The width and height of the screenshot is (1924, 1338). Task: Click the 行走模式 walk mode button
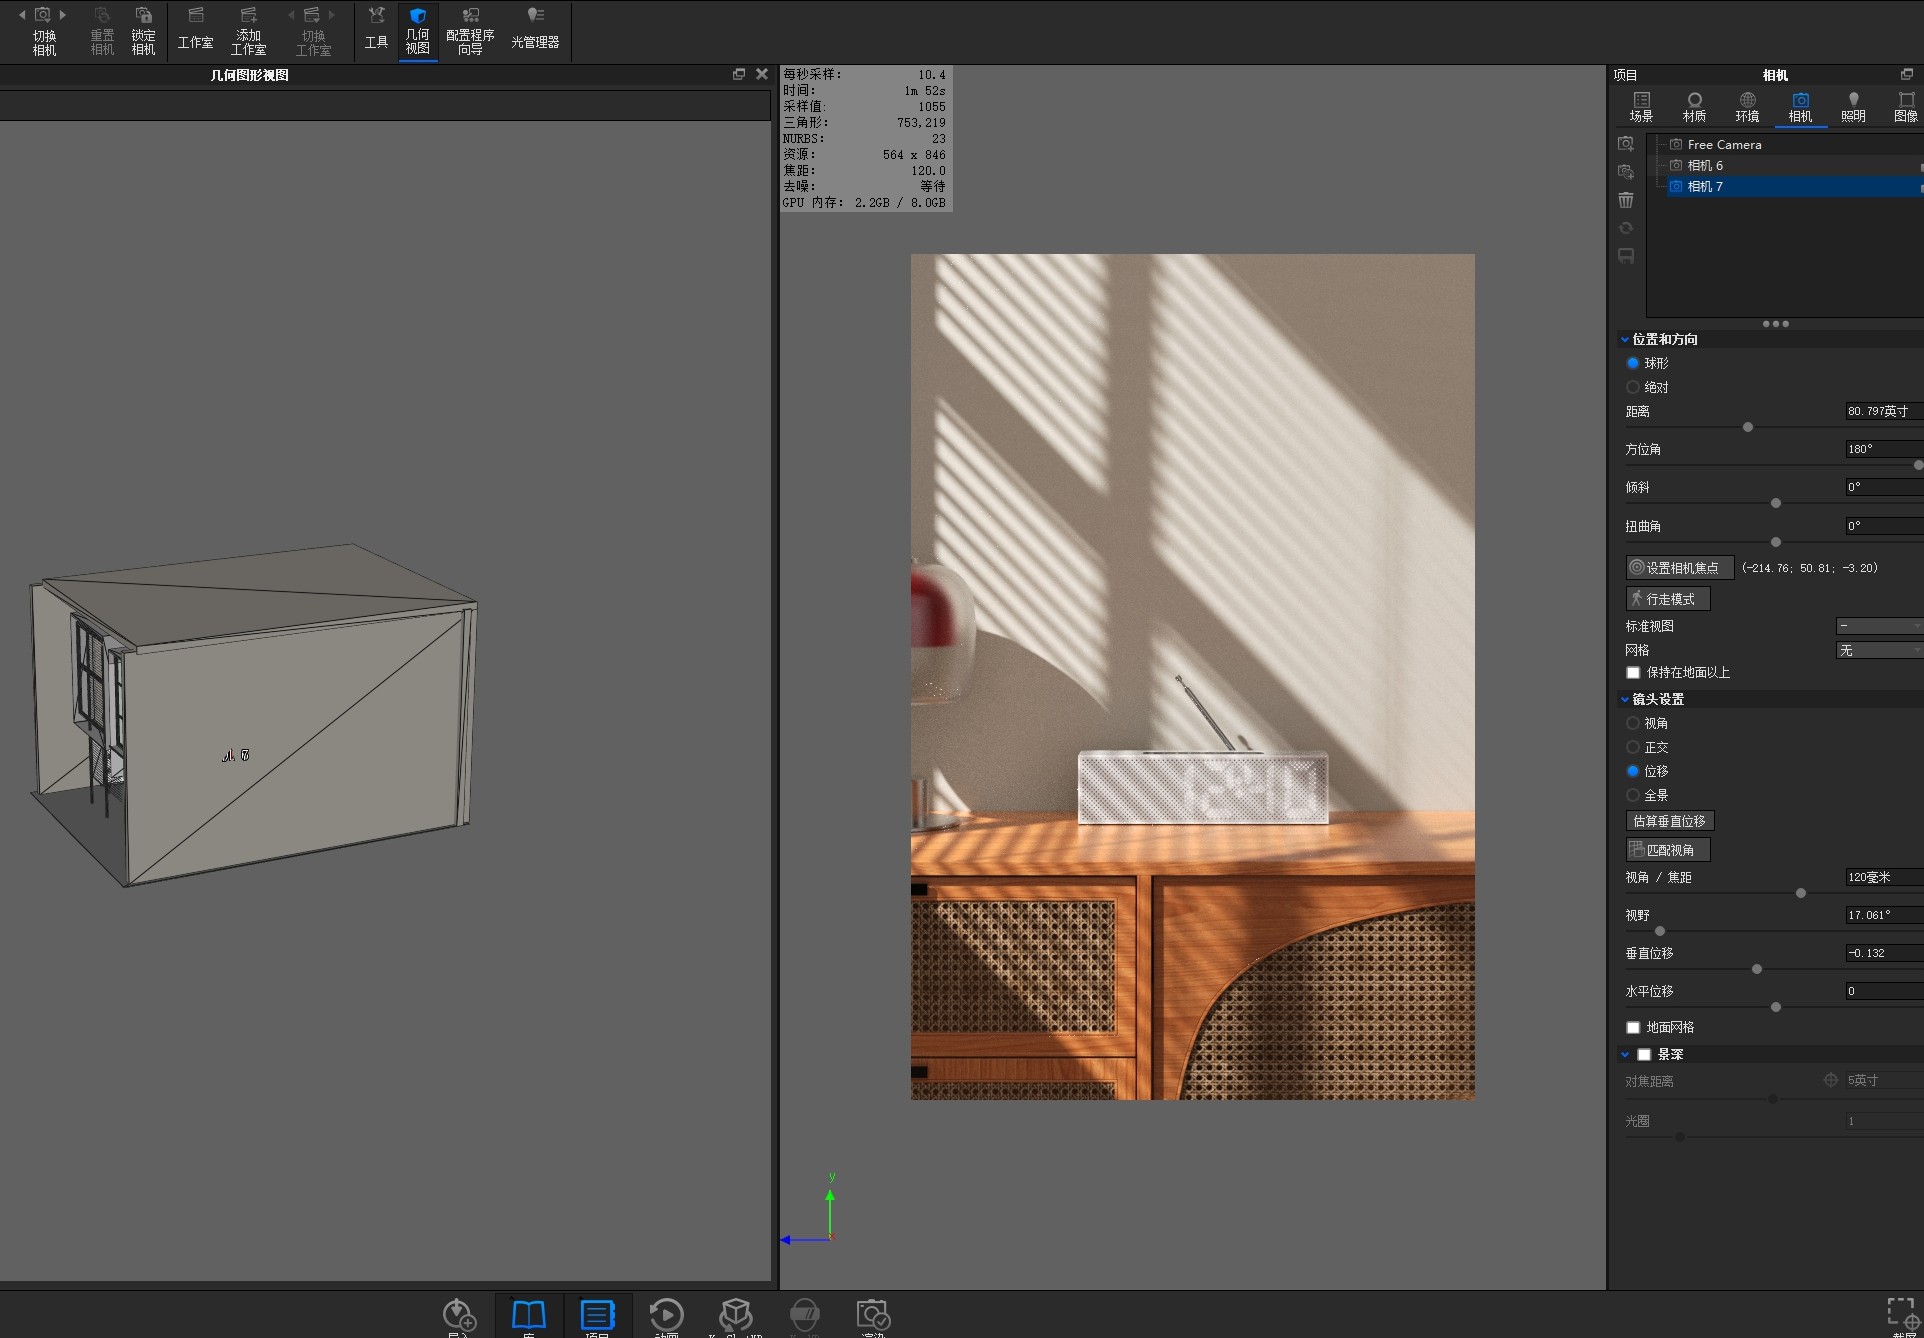click(x=1668, y=599)
